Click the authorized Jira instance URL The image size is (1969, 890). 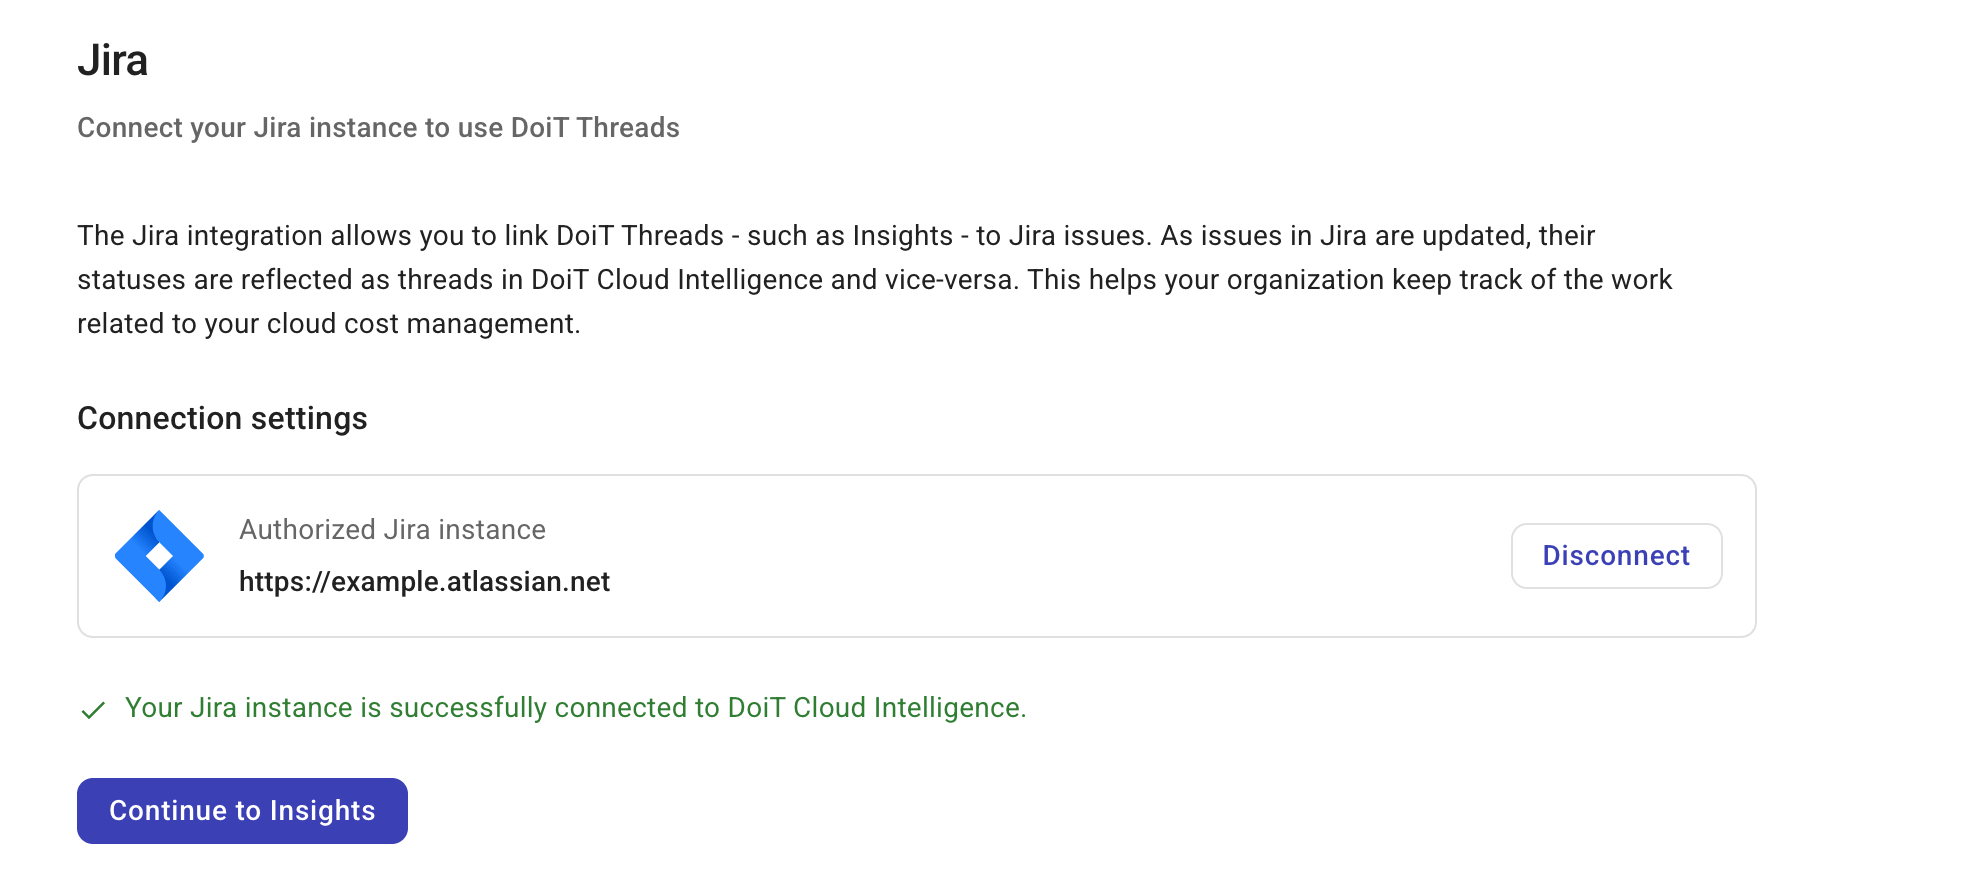pos(424,581)
